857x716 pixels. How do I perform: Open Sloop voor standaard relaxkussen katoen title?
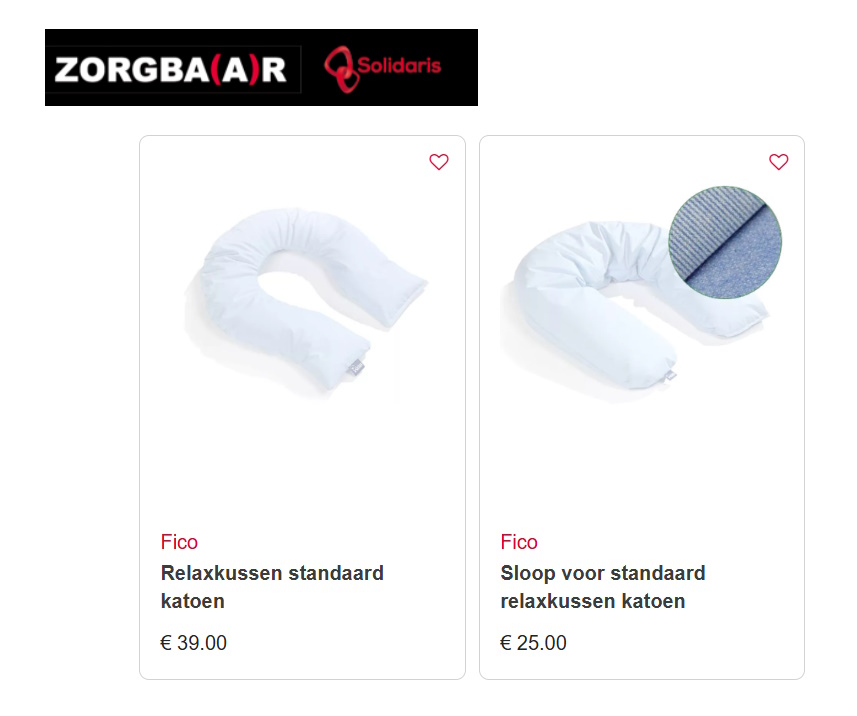pyautogui.click(x=603, y=587)
